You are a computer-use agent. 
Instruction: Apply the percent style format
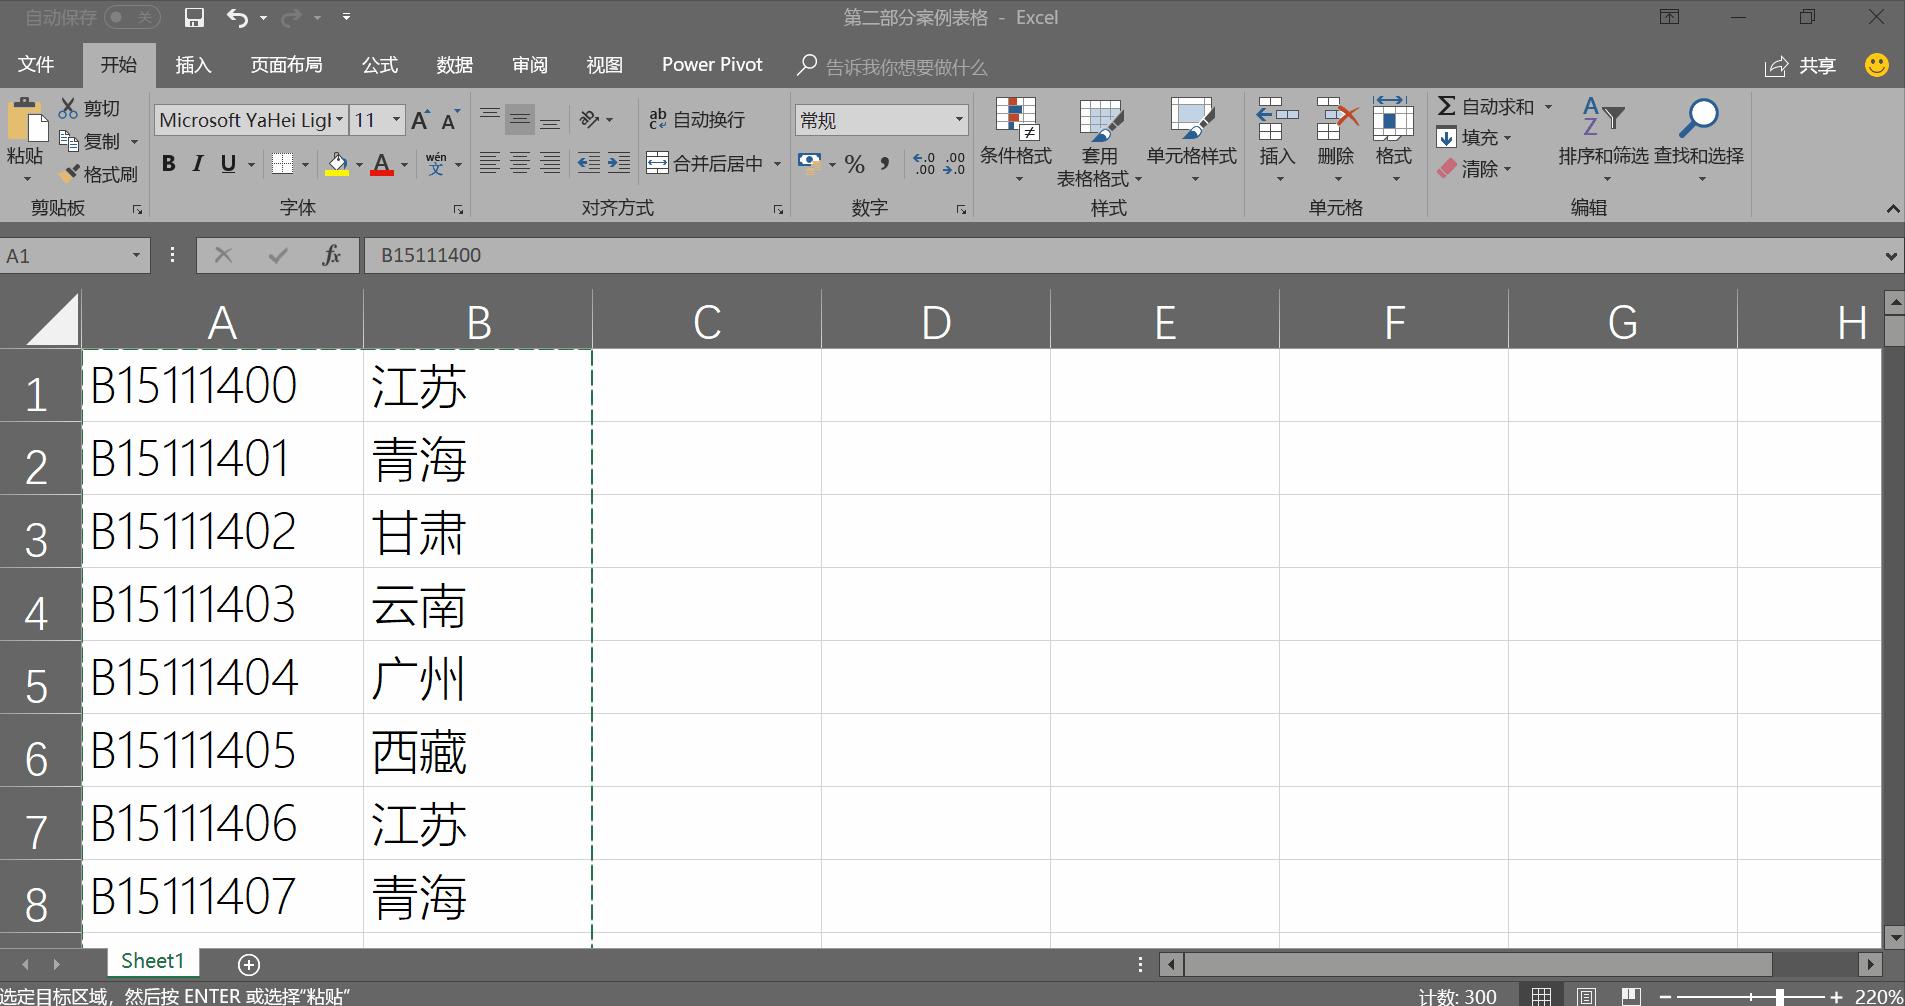pos(853,164)
